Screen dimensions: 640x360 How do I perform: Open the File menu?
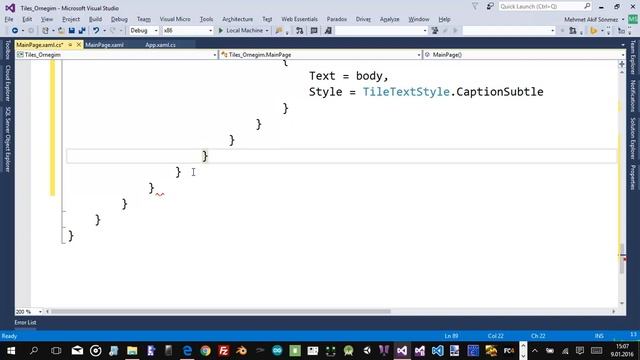[x=9, y=19]
